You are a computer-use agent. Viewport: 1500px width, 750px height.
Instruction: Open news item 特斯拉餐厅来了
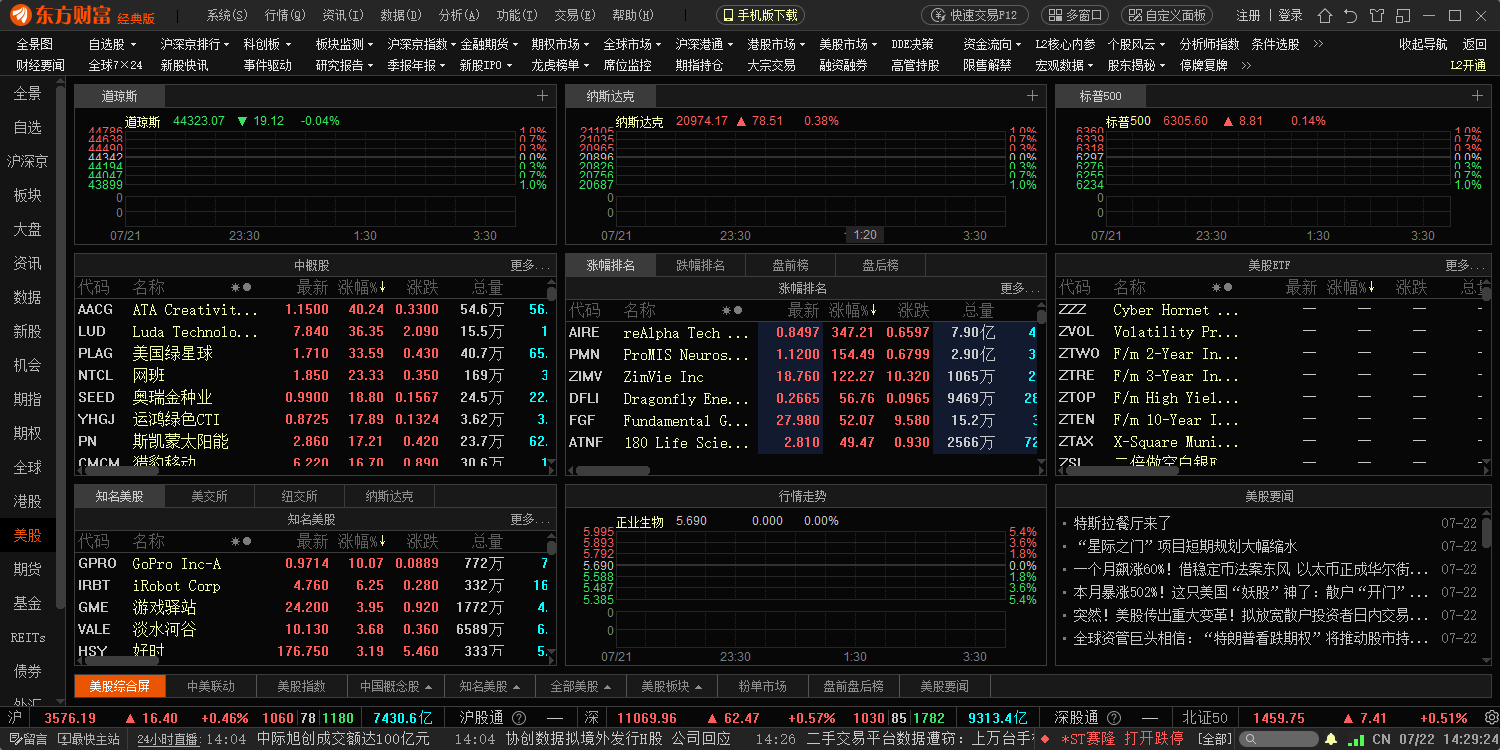[1122, 523]
